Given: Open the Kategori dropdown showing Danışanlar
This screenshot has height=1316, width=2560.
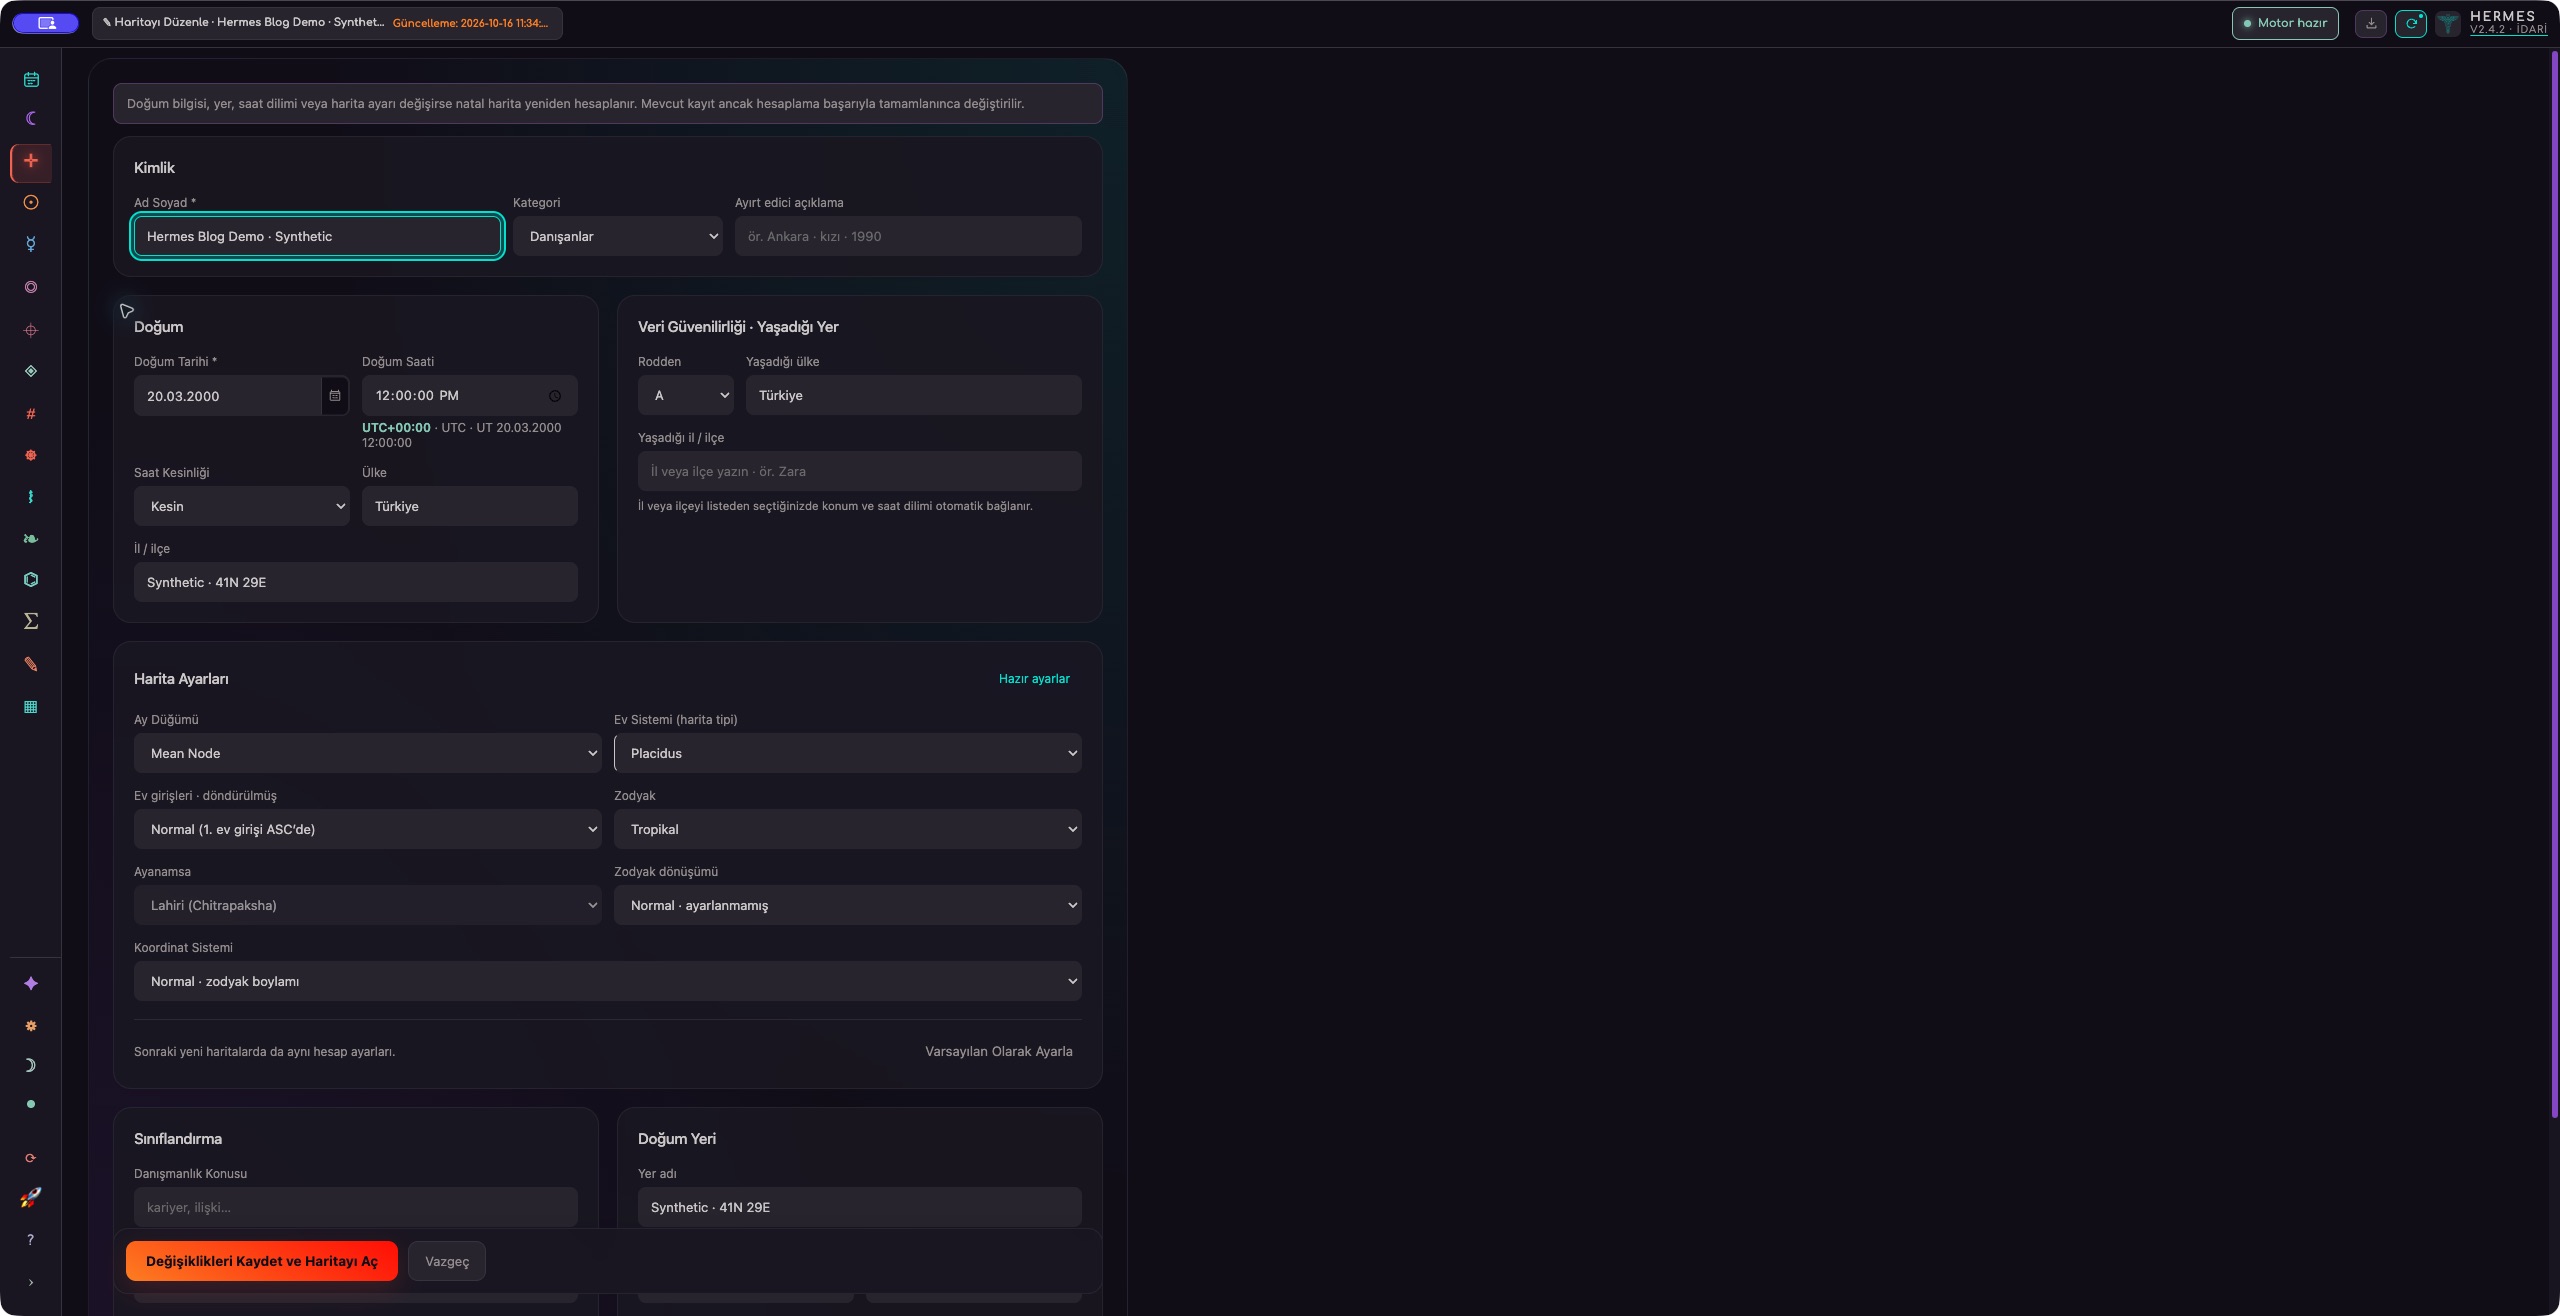Looking at the screenshot, I should 618,236.
